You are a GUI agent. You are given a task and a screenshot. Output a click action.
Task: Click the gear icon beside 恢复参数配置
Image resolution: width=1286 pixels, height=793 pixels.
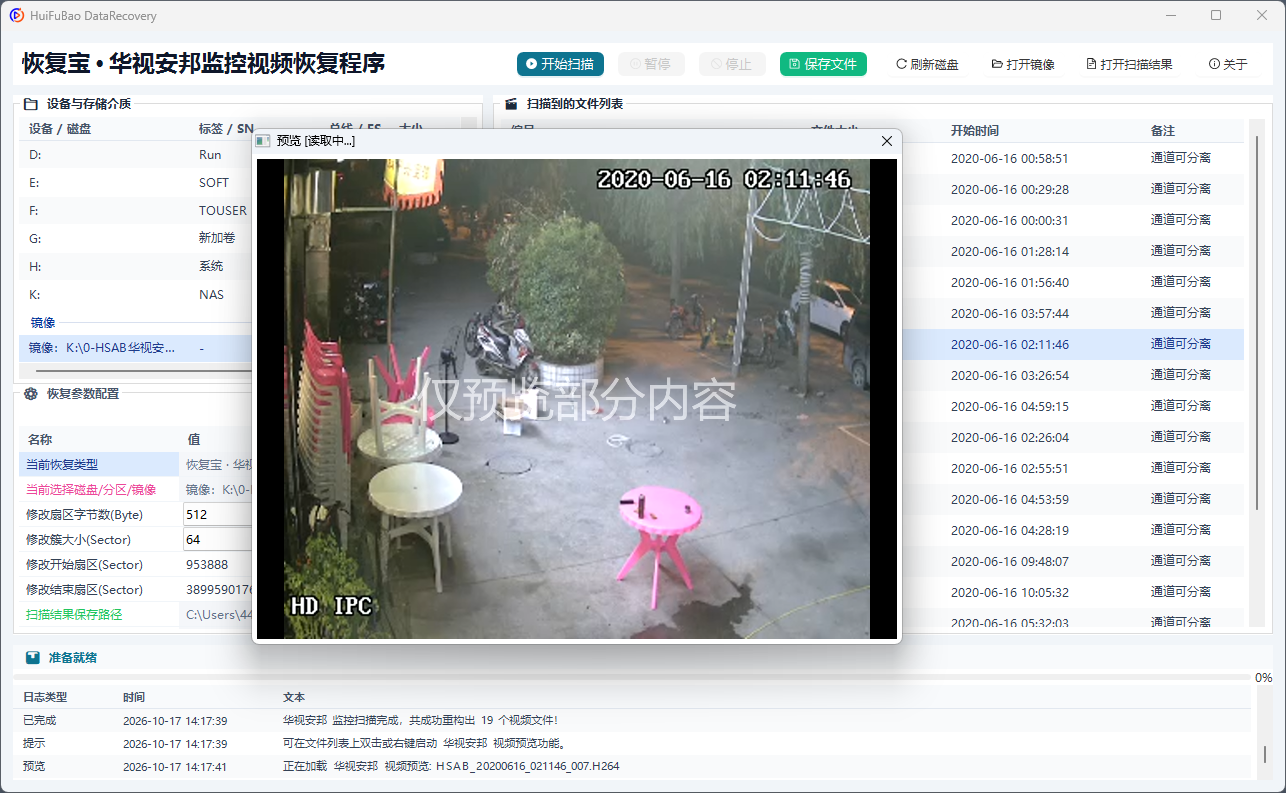pos(30,394)
